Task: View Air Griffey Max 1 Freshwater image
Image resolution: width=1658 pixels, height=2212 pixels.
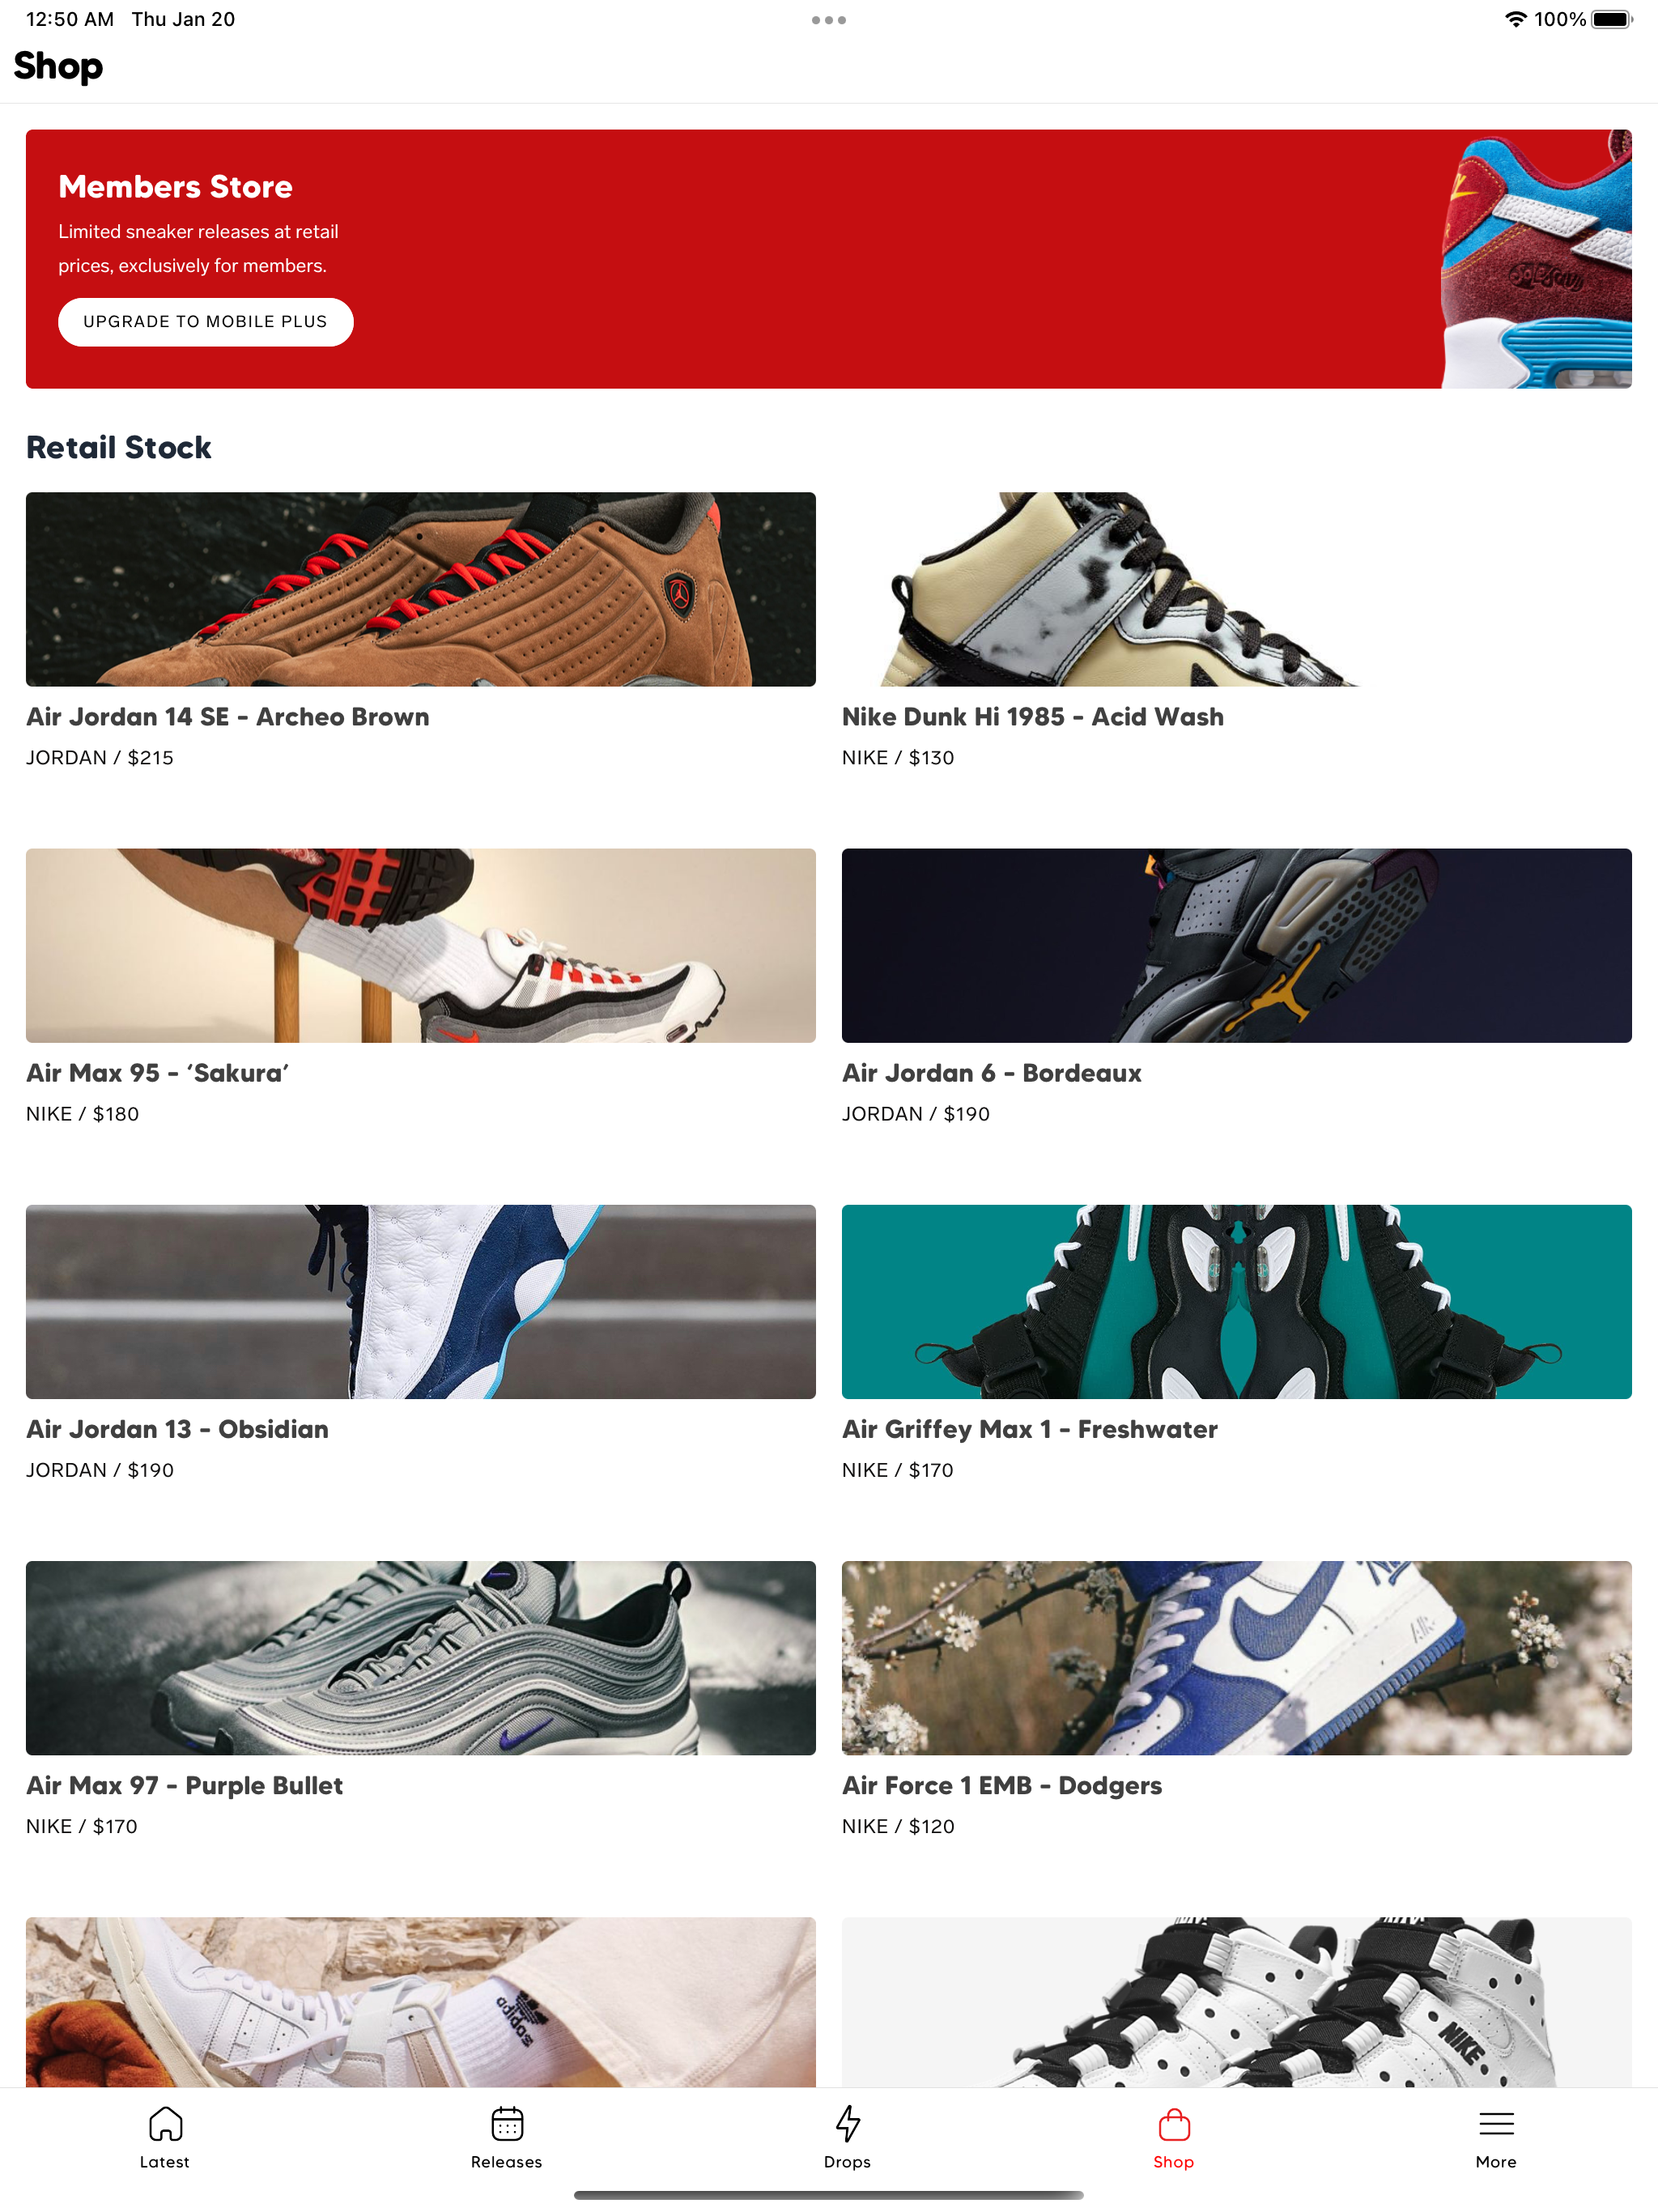Action: (1236, 1301)
